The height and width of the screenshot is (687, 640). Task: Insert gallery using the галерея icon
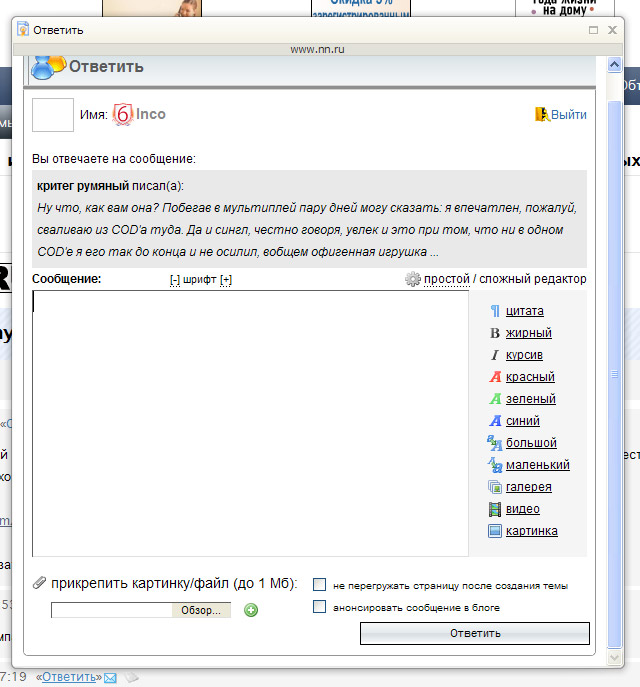(494, 487)
